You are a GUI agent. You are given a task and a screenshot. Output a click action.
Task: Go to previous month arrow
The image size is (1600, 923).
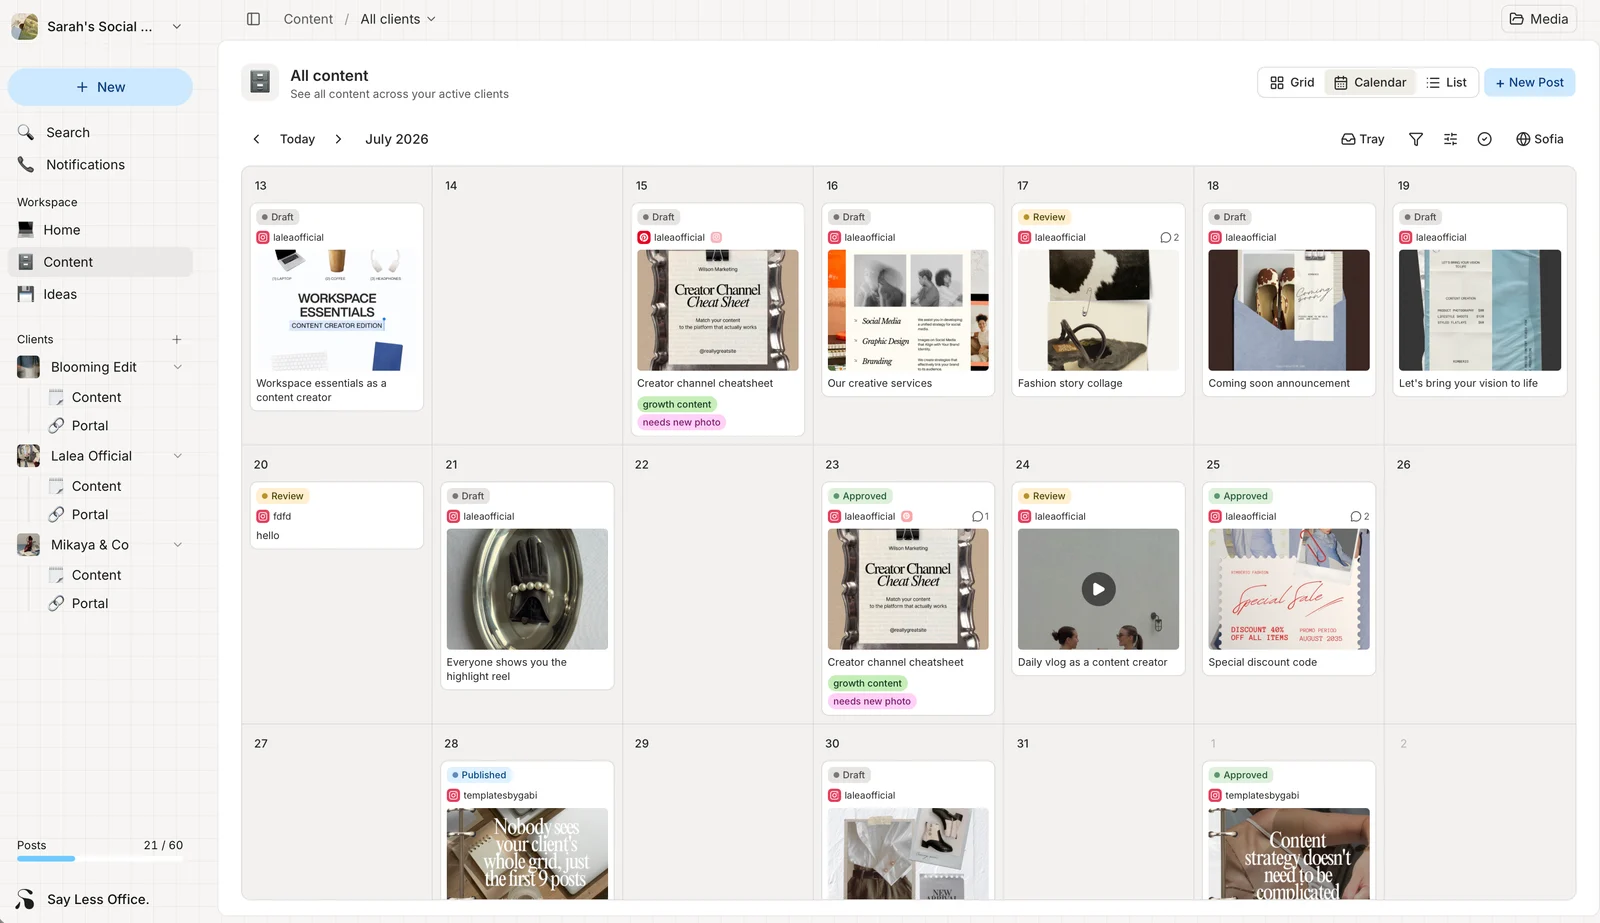tap(256, 139)
